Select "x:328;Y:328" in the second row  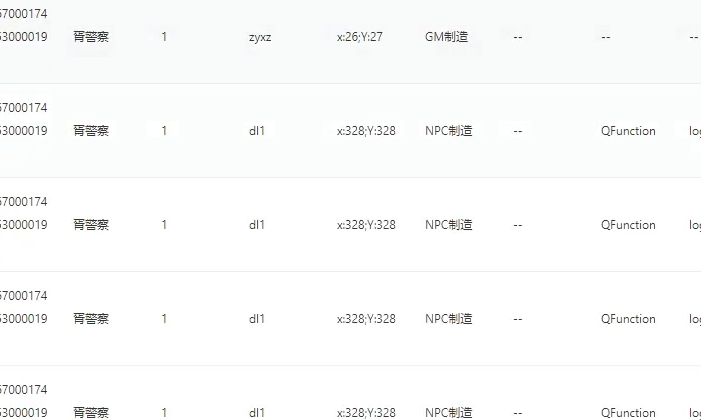pos(366,131)
